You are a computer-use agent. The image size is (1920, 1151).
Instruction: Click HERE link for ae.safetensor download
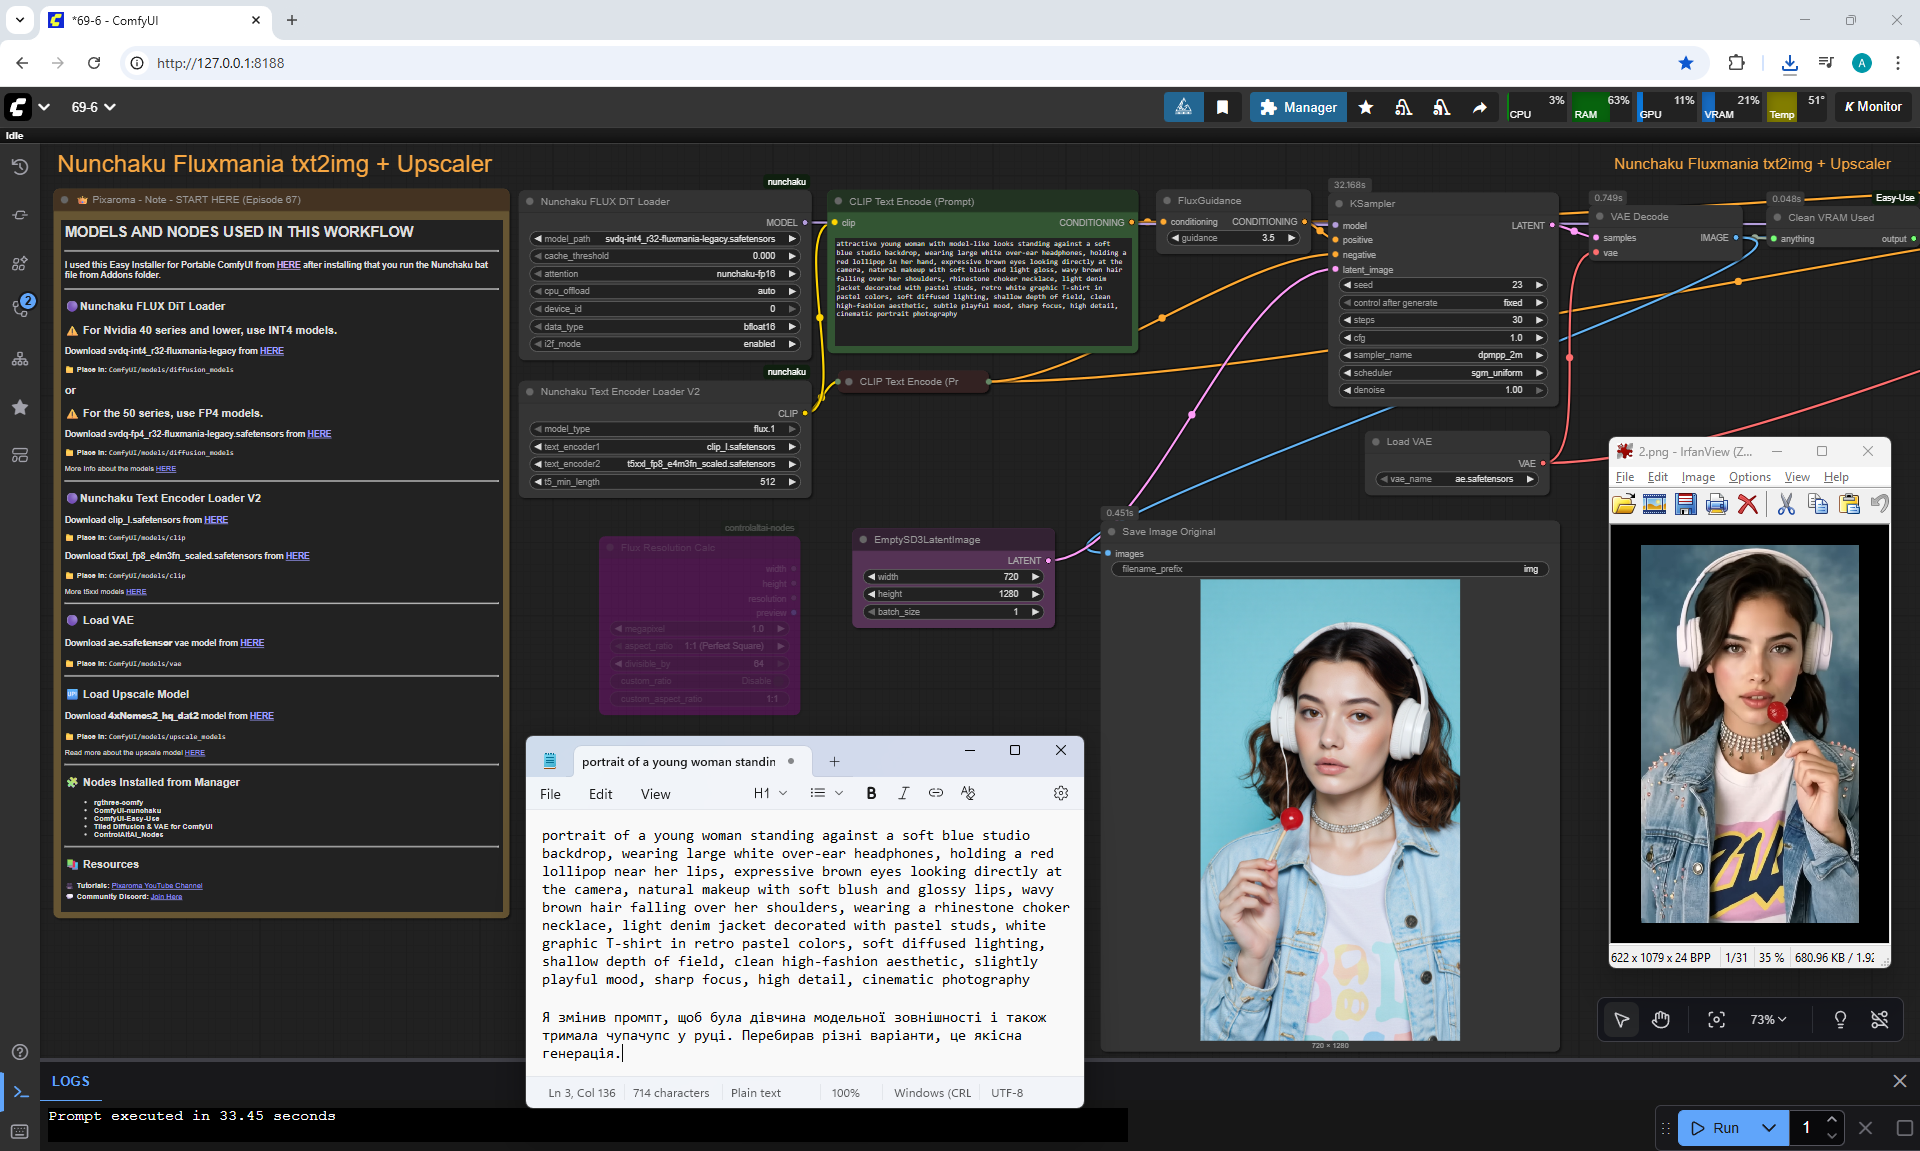(x=252, y=643)
